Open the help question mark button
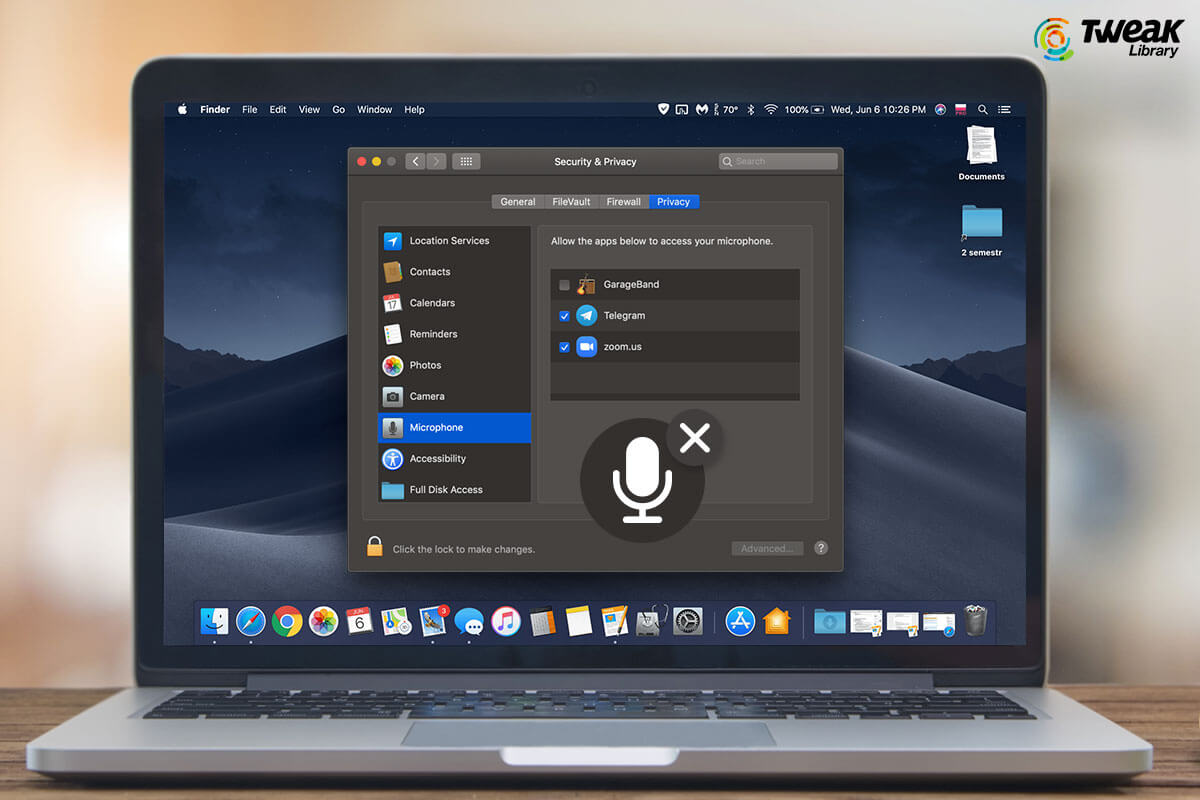The height and width of the screenshot is (800, 1200). pos(821,548)
